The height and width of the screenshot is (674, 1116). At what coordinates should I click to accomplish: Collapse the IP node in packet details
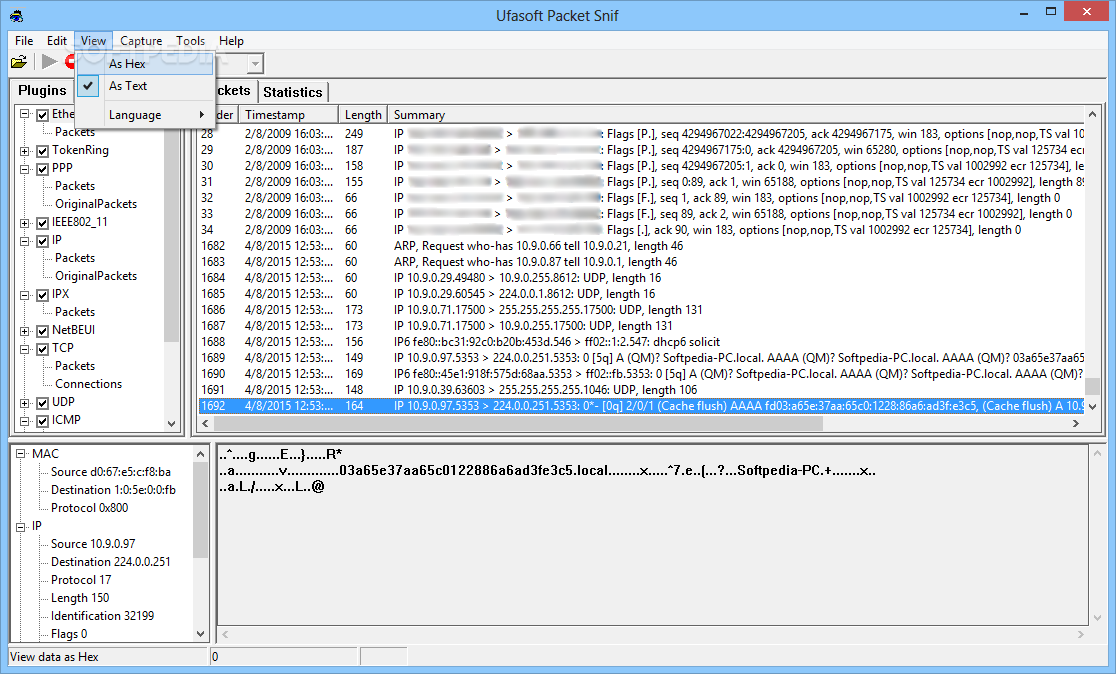pos(21,526)
